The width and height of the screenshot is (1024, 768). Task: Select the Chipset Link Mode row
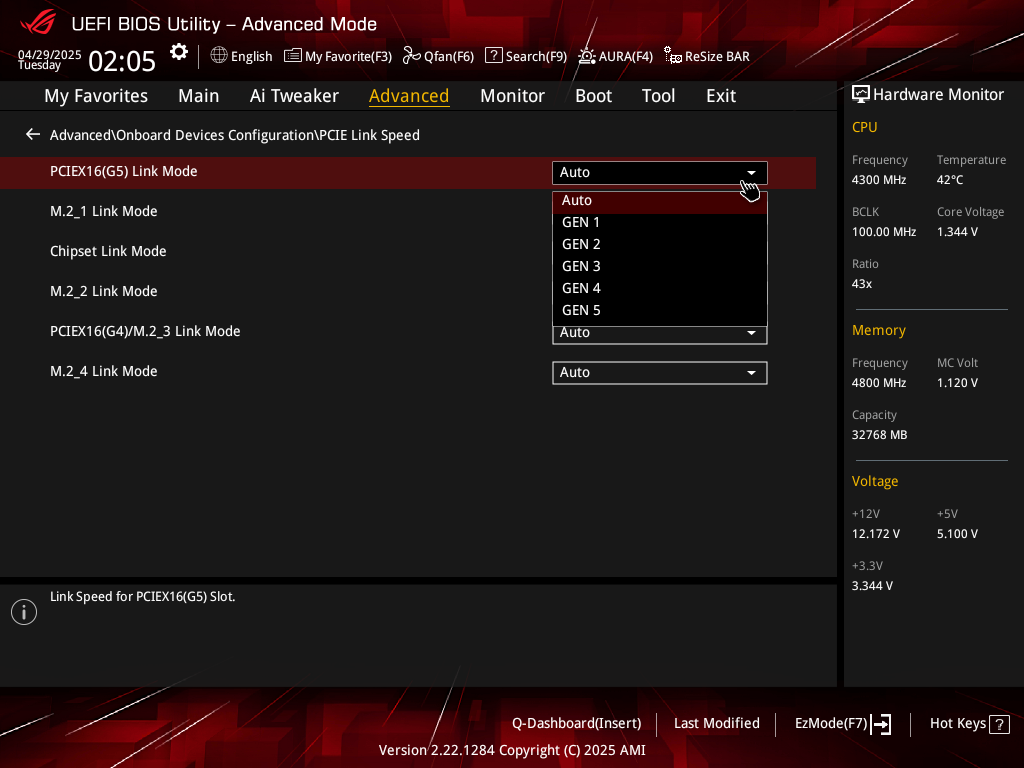point(108,251)
